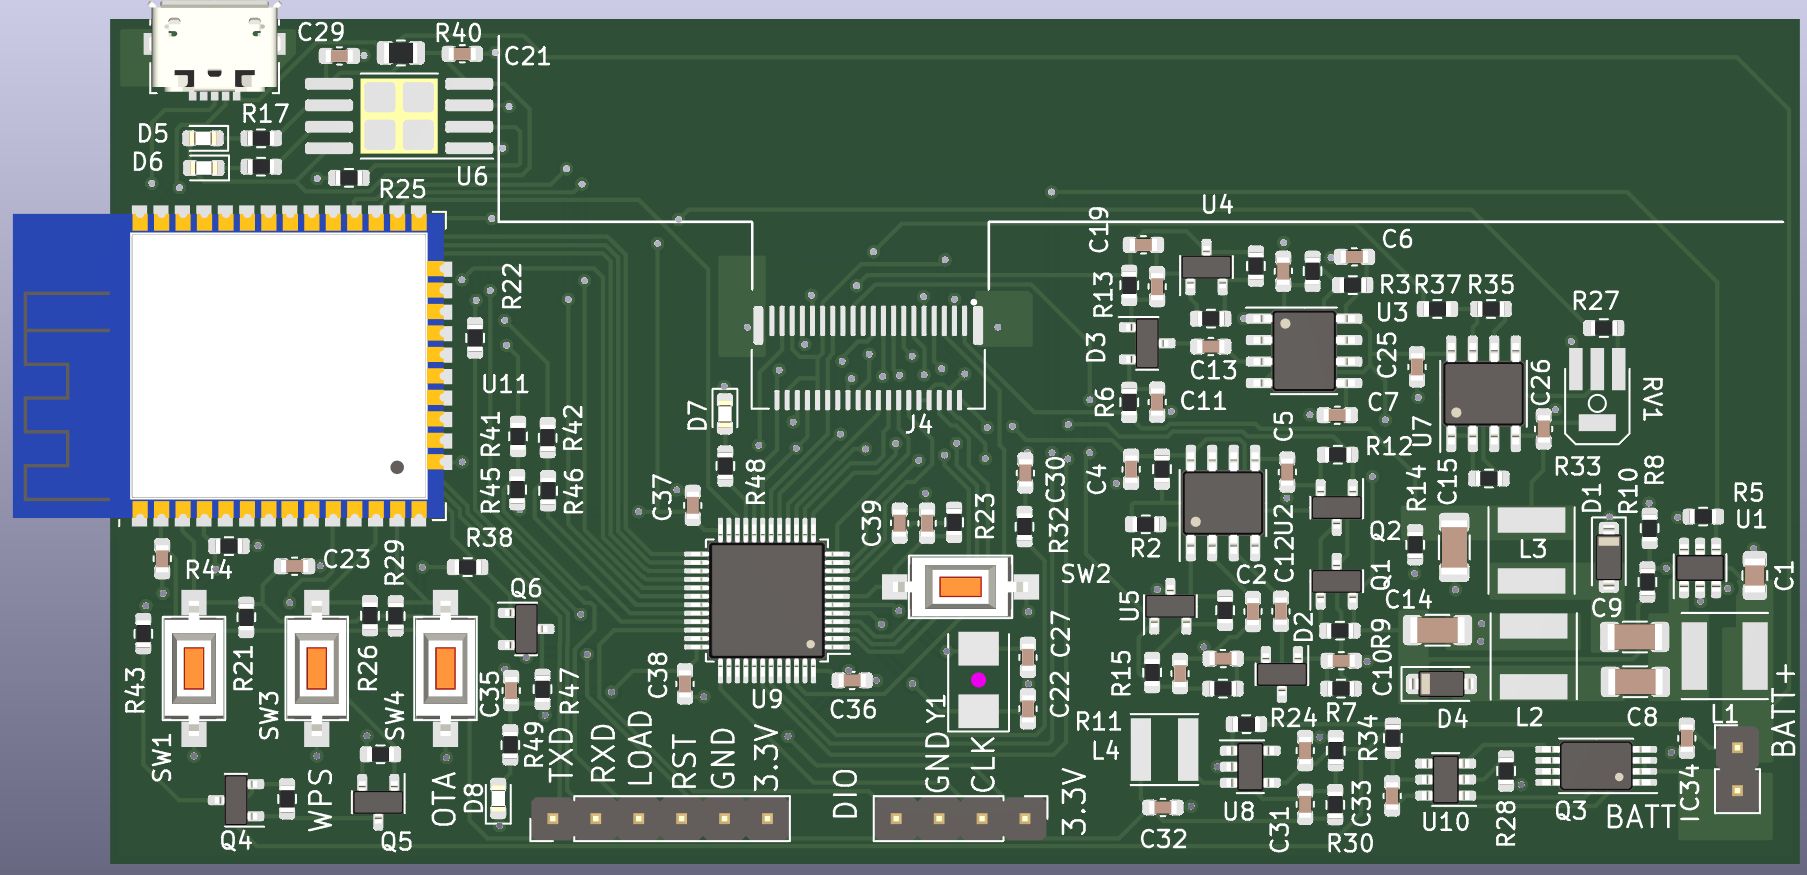
Task: Click the D5 LED
Action: pos(205,139)
